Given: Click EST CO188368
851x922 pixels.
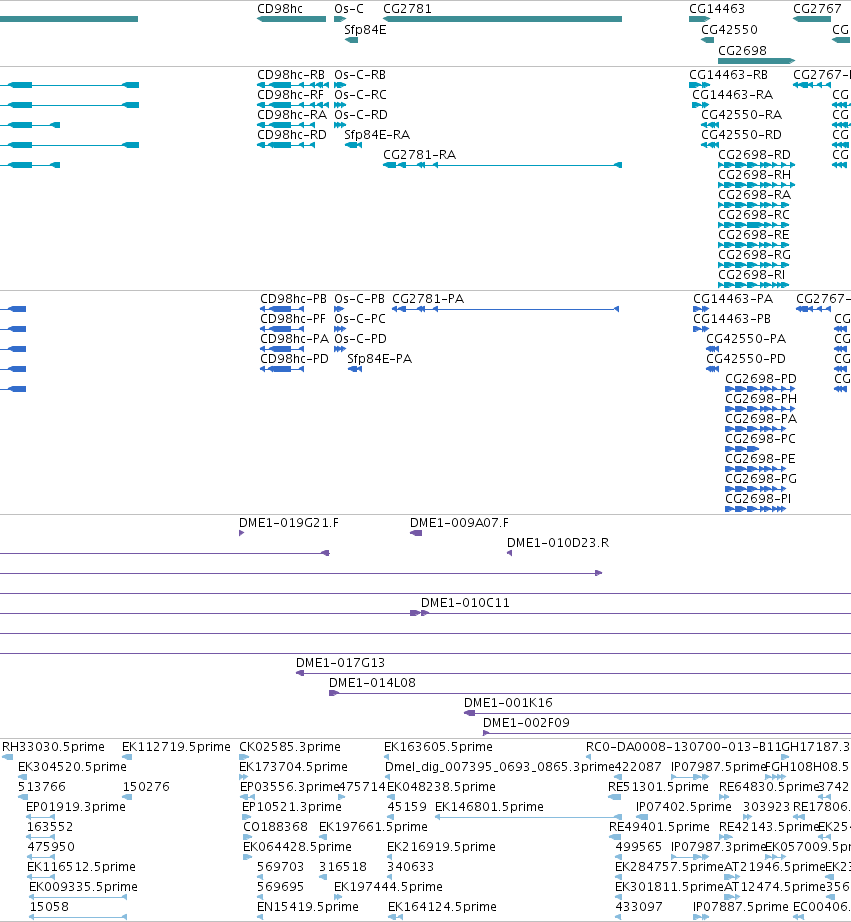Looking at the screenshot, I should pyautogui.click(x=275, y=827).
